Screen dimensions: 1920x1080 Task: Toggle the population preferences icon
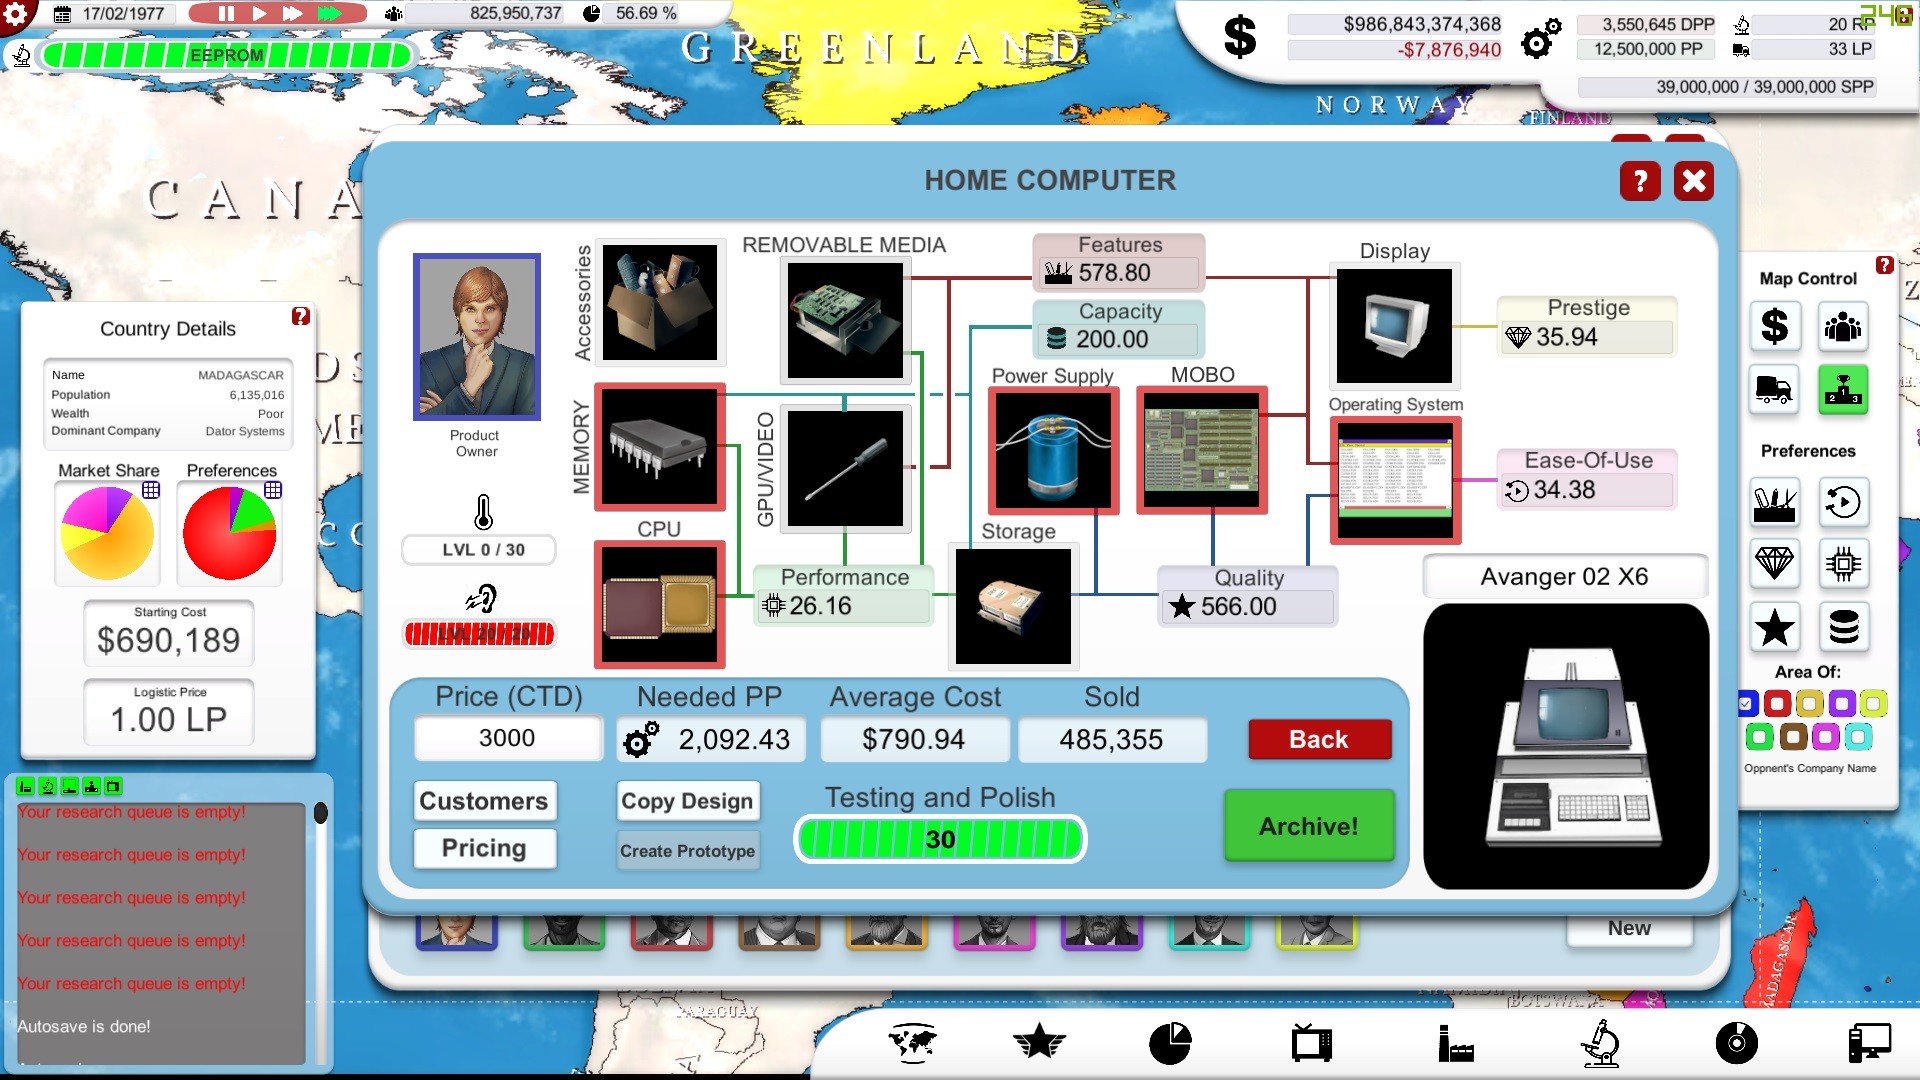point(1844,327)
